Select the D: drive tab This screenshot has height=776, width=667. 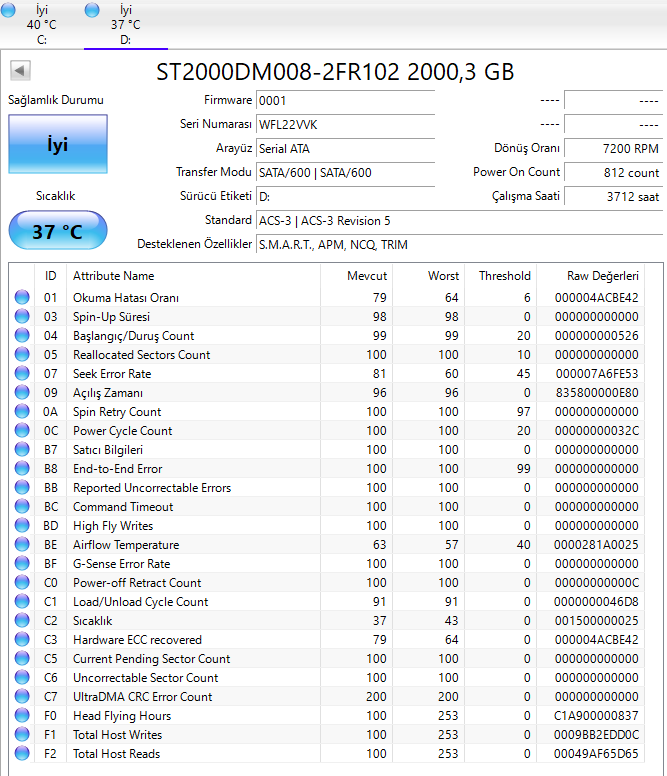[126, 24]
